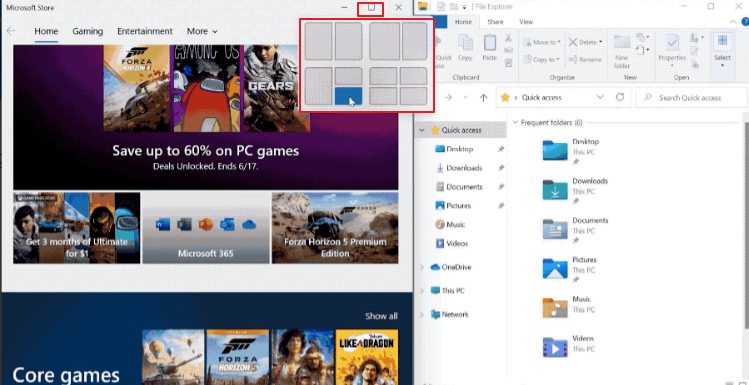Open the Like a Dragon game cover
This screenshot has height=385, width=749.
pyautogui.click(x=366, y=357)
